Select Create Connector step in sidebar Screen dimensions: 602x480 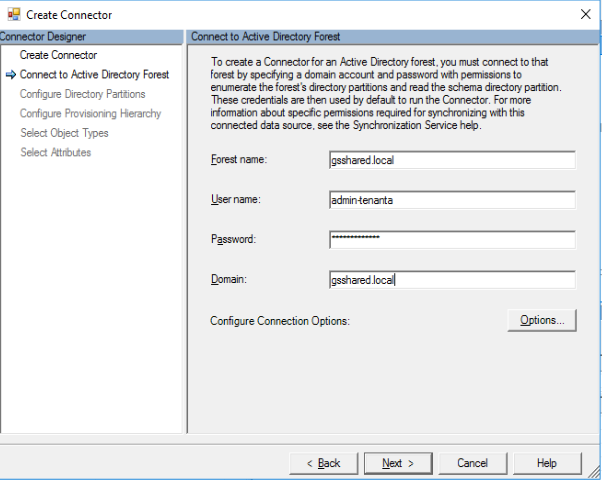pos(58,55)
